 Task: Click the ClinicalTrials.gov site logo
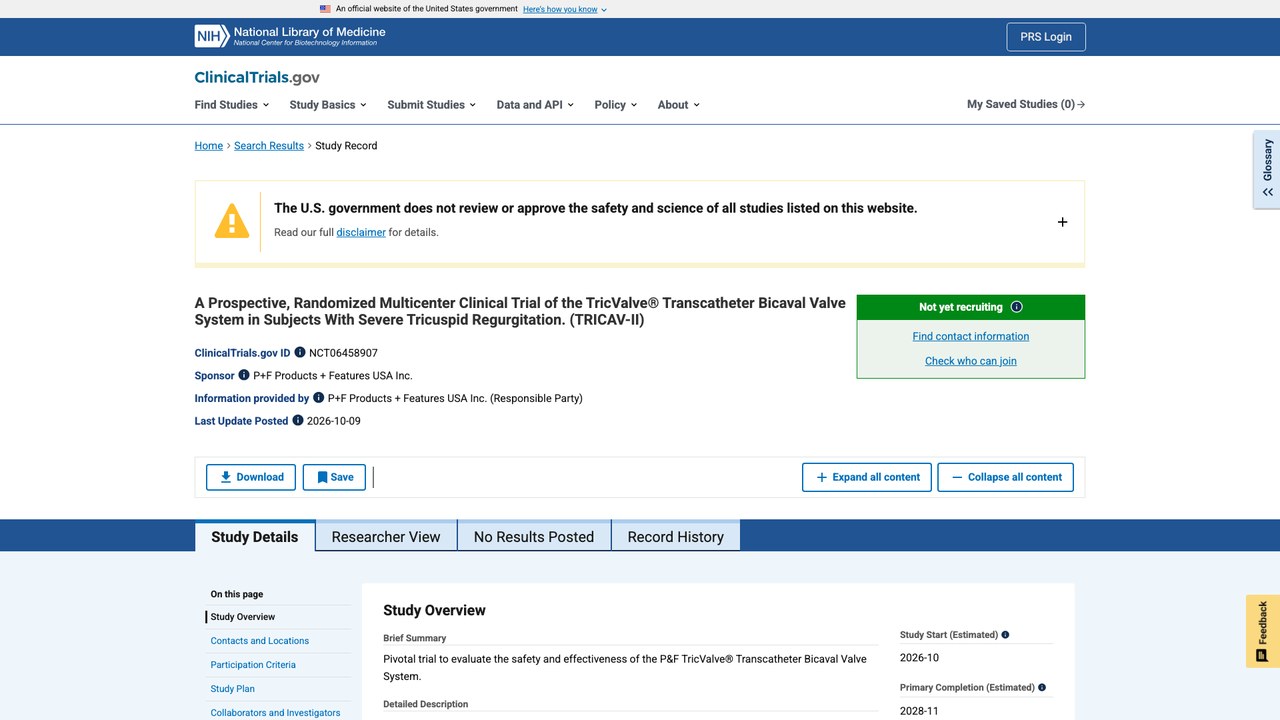[x=257, y=77]
